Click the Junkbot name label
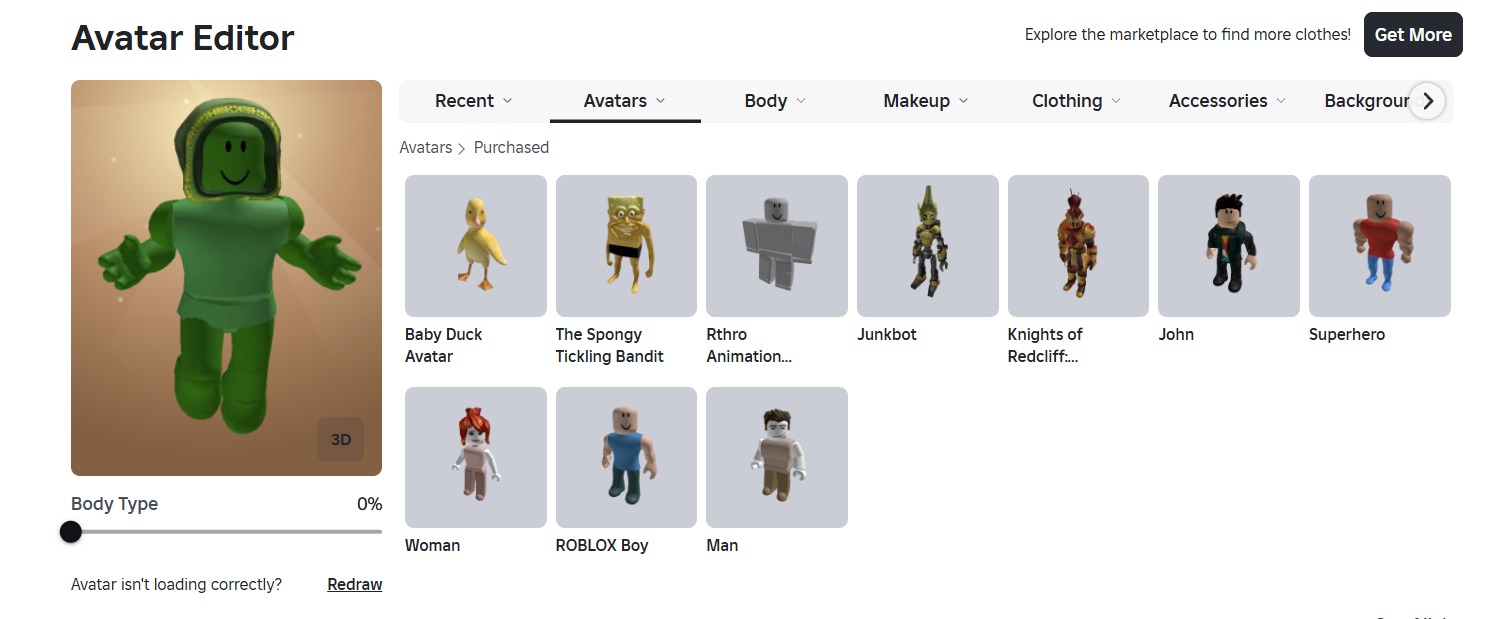This screenshot has width=1497, height=619. [x=887, y=334]
